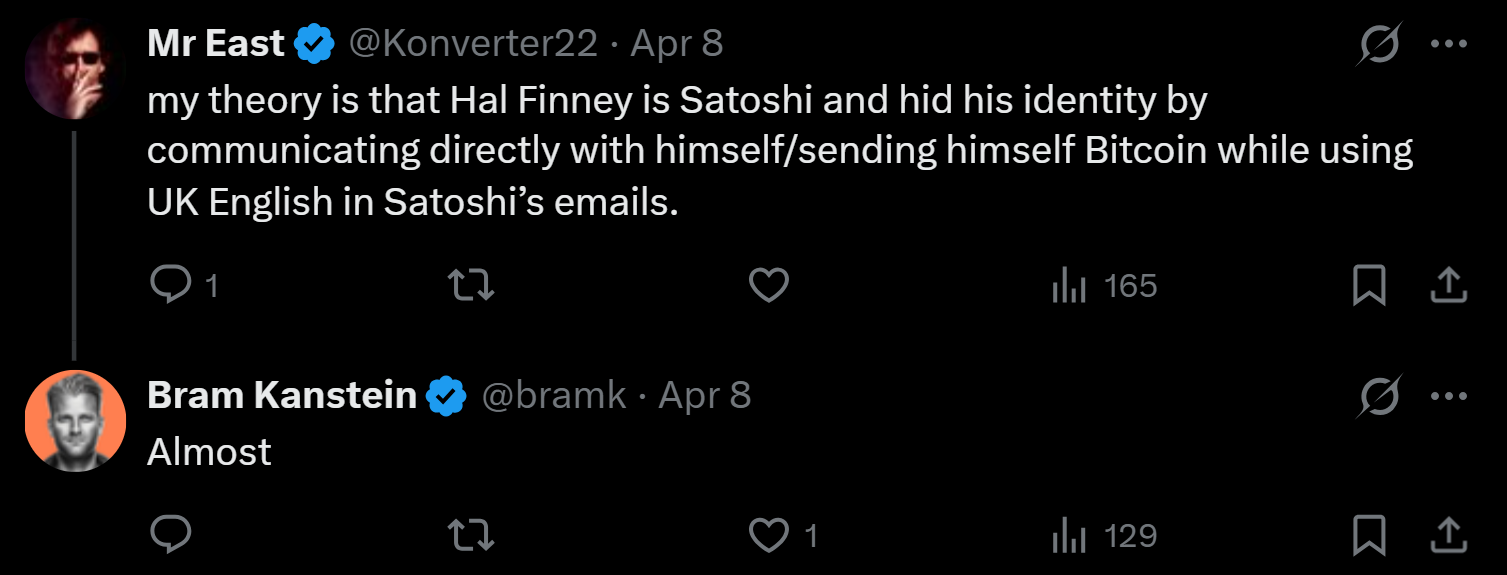Repost Mr East's Hal Finney tweet
The image size is (1507, 575).
(x=470, y=287)
